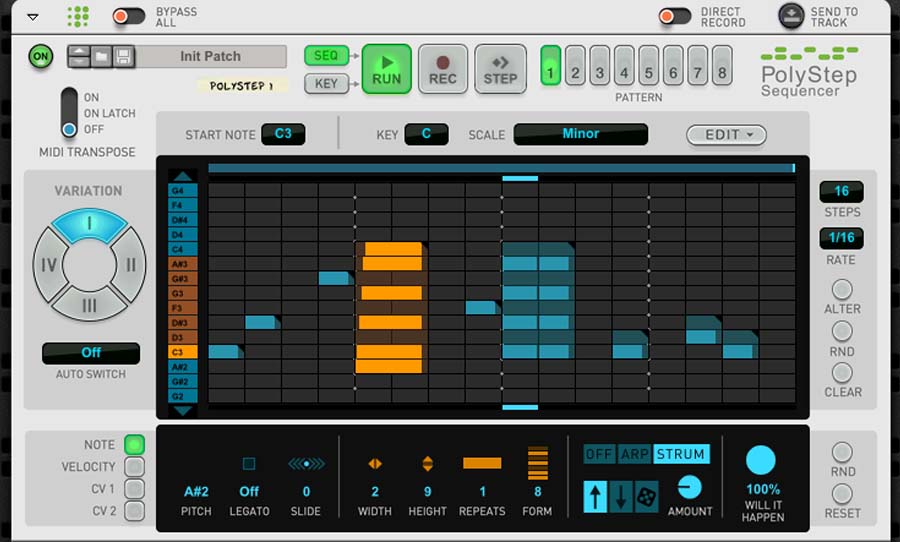Select the STRUM chord mode

[681, 454]
